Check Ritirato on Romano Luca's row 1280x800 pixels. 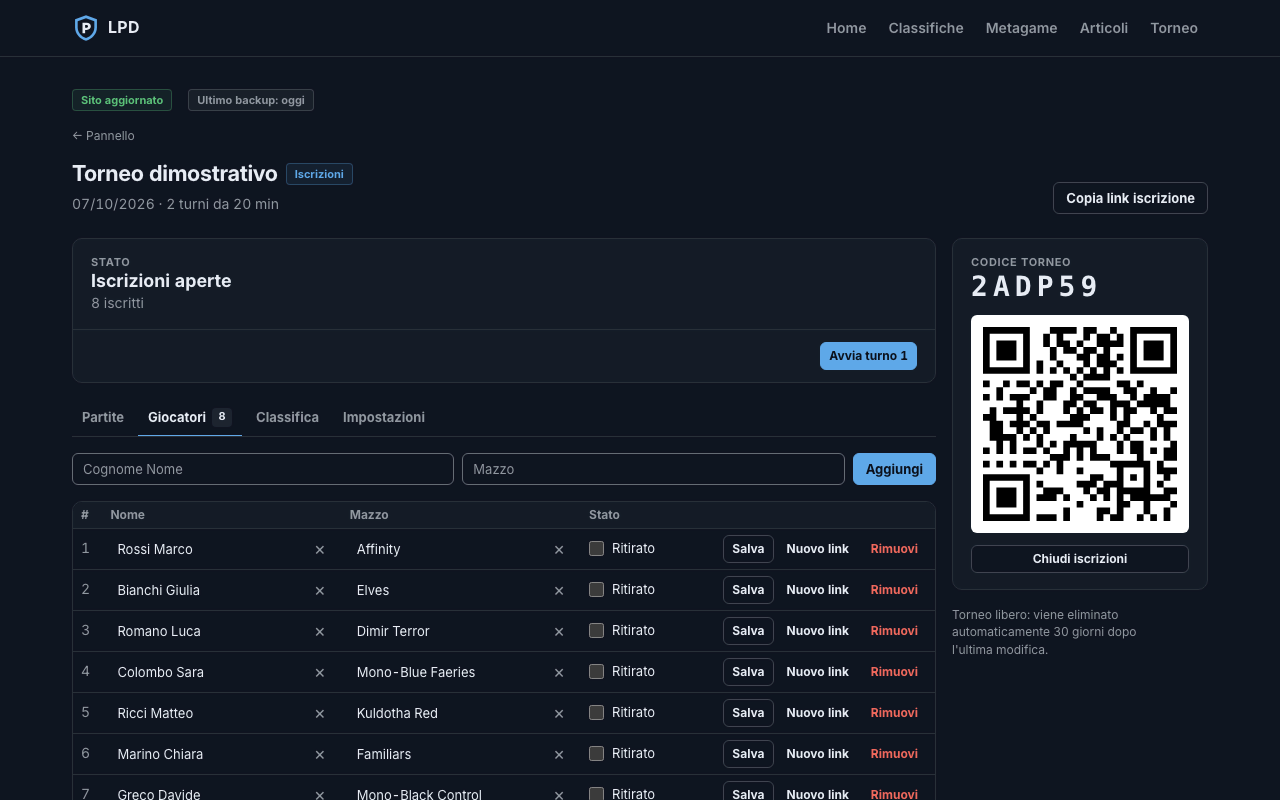pyautogui.click(x=597, y=630)
